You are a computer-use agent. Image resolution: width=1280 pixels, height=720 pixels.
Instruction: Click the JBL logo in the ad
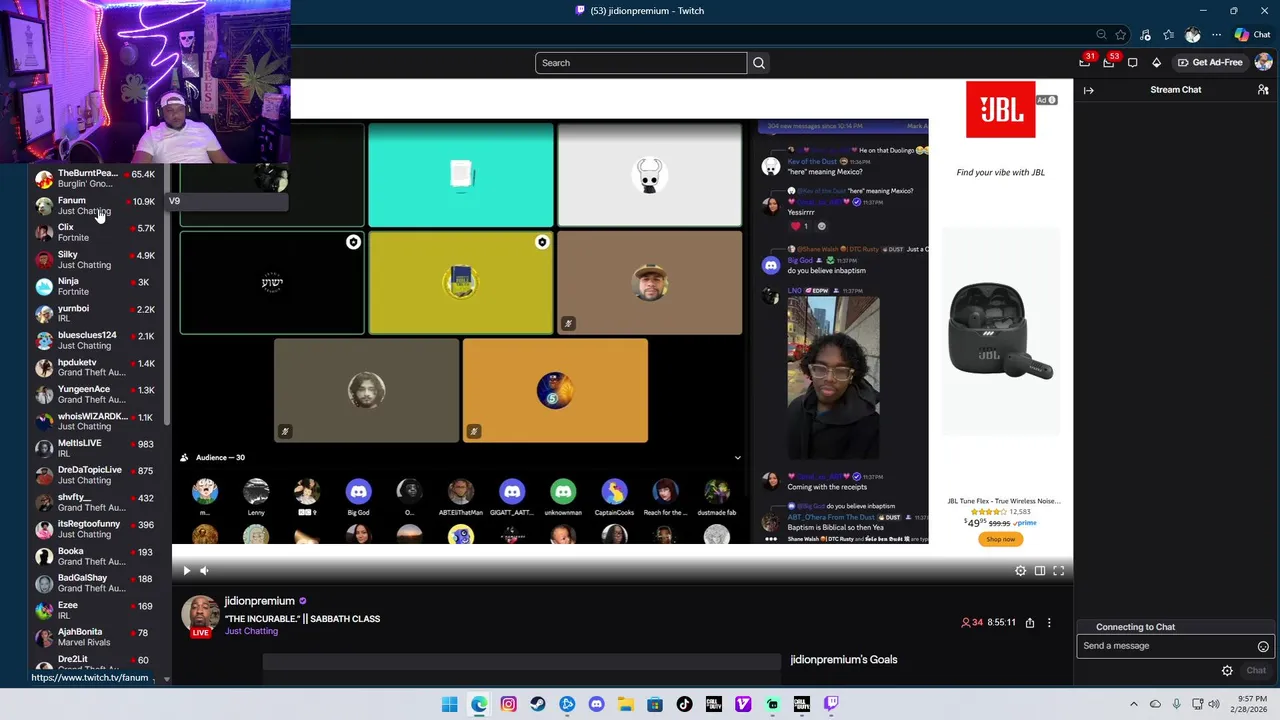[x=1000, y=110]
